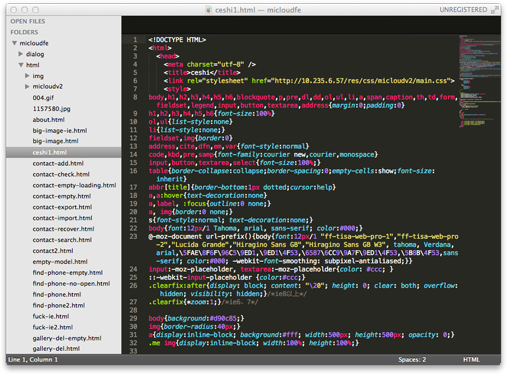Viewport: 507px width, 374px height.
Task: Open 004.gif in the sidebar
Action: coord(43,98)
